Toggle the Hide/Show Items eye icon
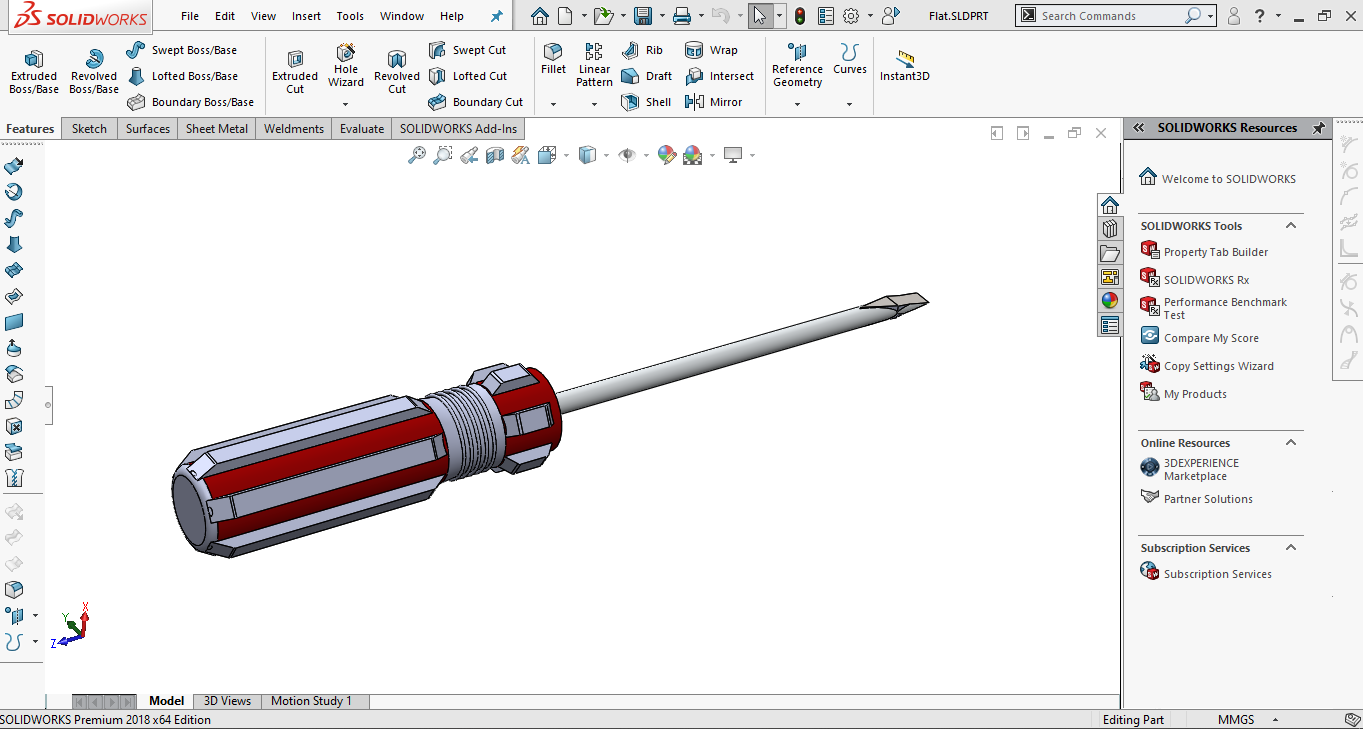The height and width of the screenshot is (729, 1363). [x=627, y=155]
